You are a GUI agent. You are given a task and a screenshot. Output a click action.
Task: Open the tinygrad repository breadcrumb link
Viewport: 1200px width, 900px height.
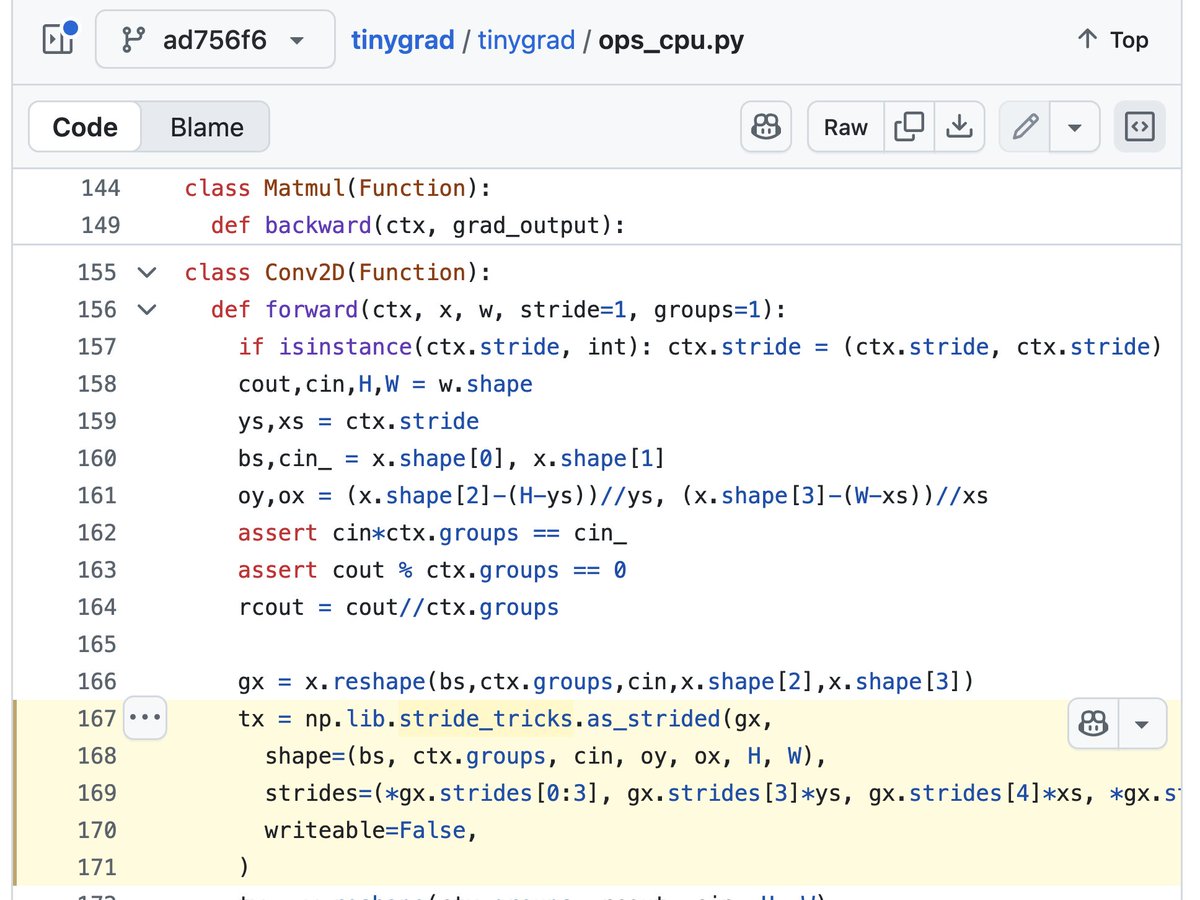(406, 40)
